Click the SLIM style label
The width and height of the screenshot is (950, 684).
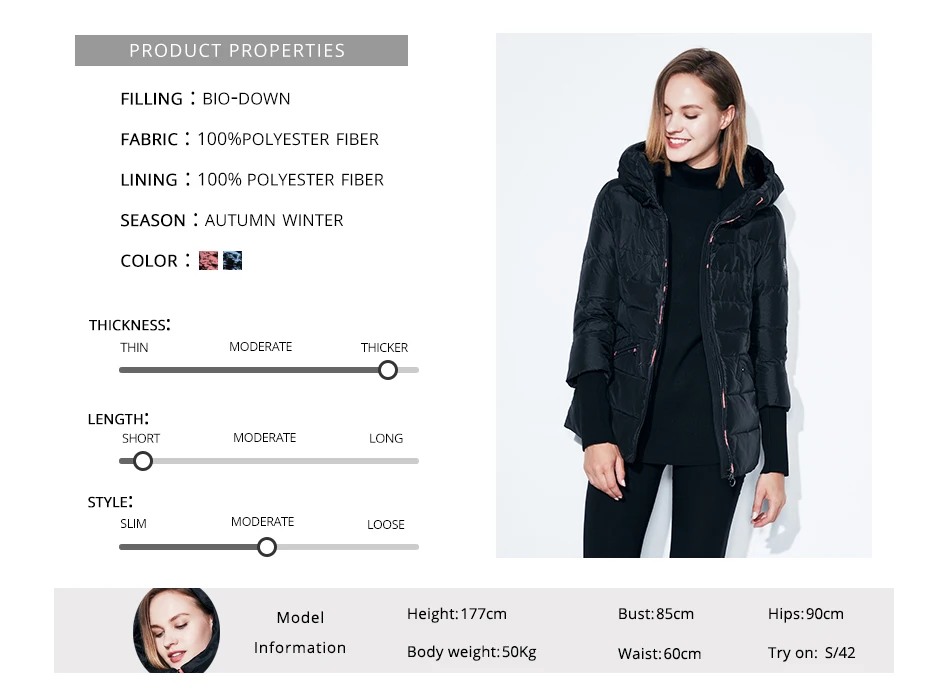(133, 523)
